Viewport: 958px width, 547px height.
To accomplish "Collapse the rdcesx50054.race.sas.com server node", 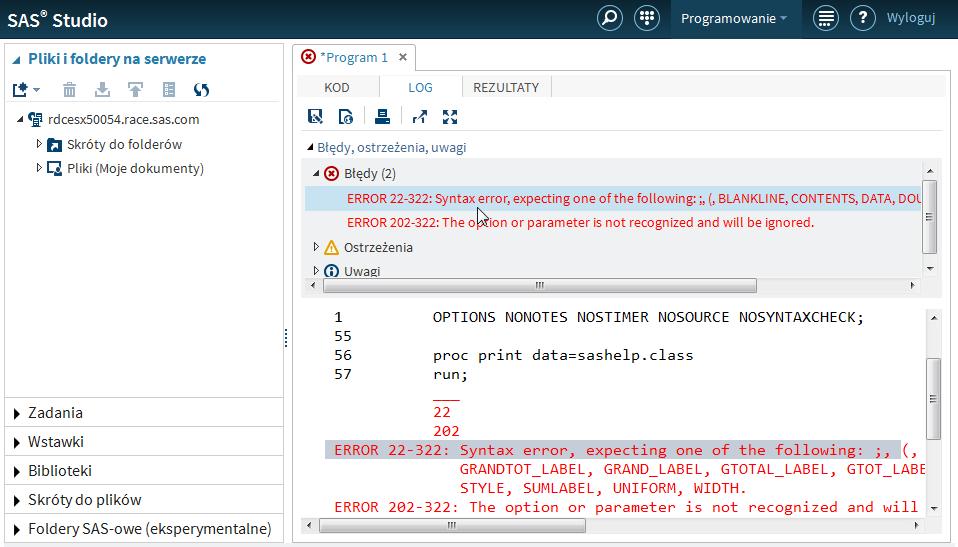I will pyautogui.click(x=20, y=119).
